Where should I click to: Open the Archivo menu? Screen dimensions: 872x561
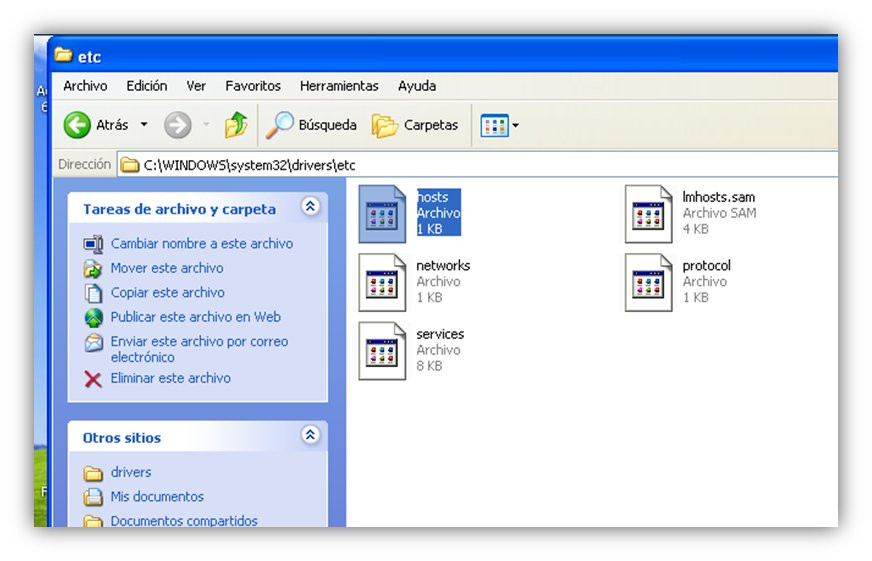click(85, 86)
